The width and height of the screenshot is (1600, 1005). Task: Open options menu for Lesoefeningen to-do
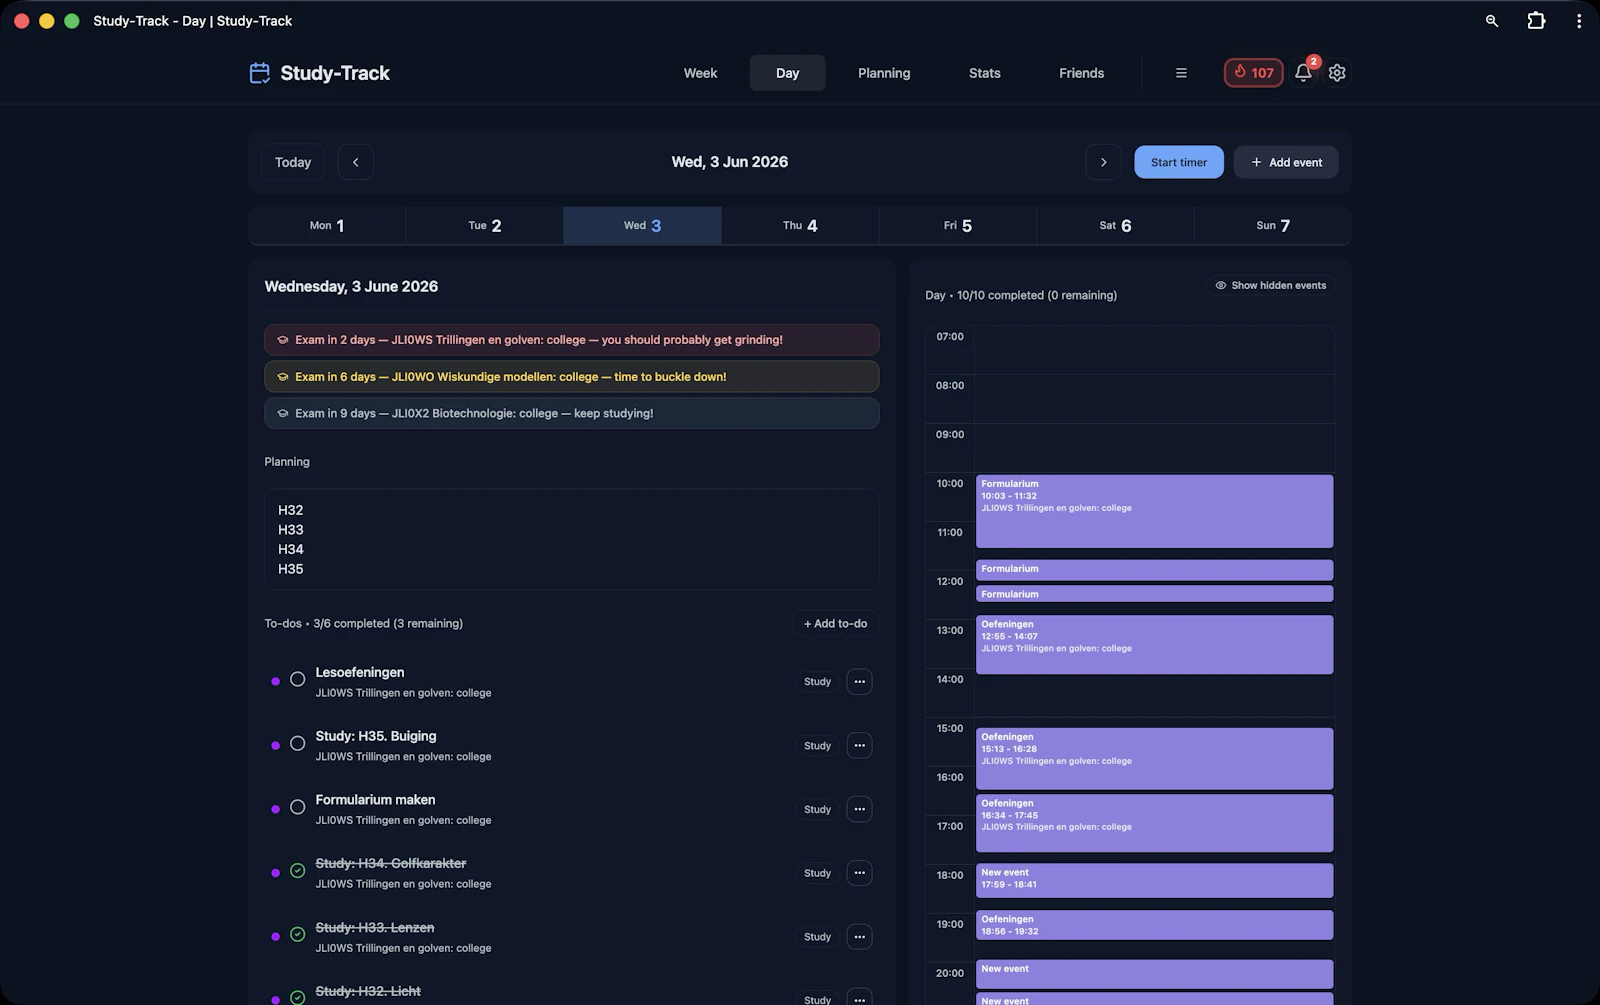click(x=859, y=682)
